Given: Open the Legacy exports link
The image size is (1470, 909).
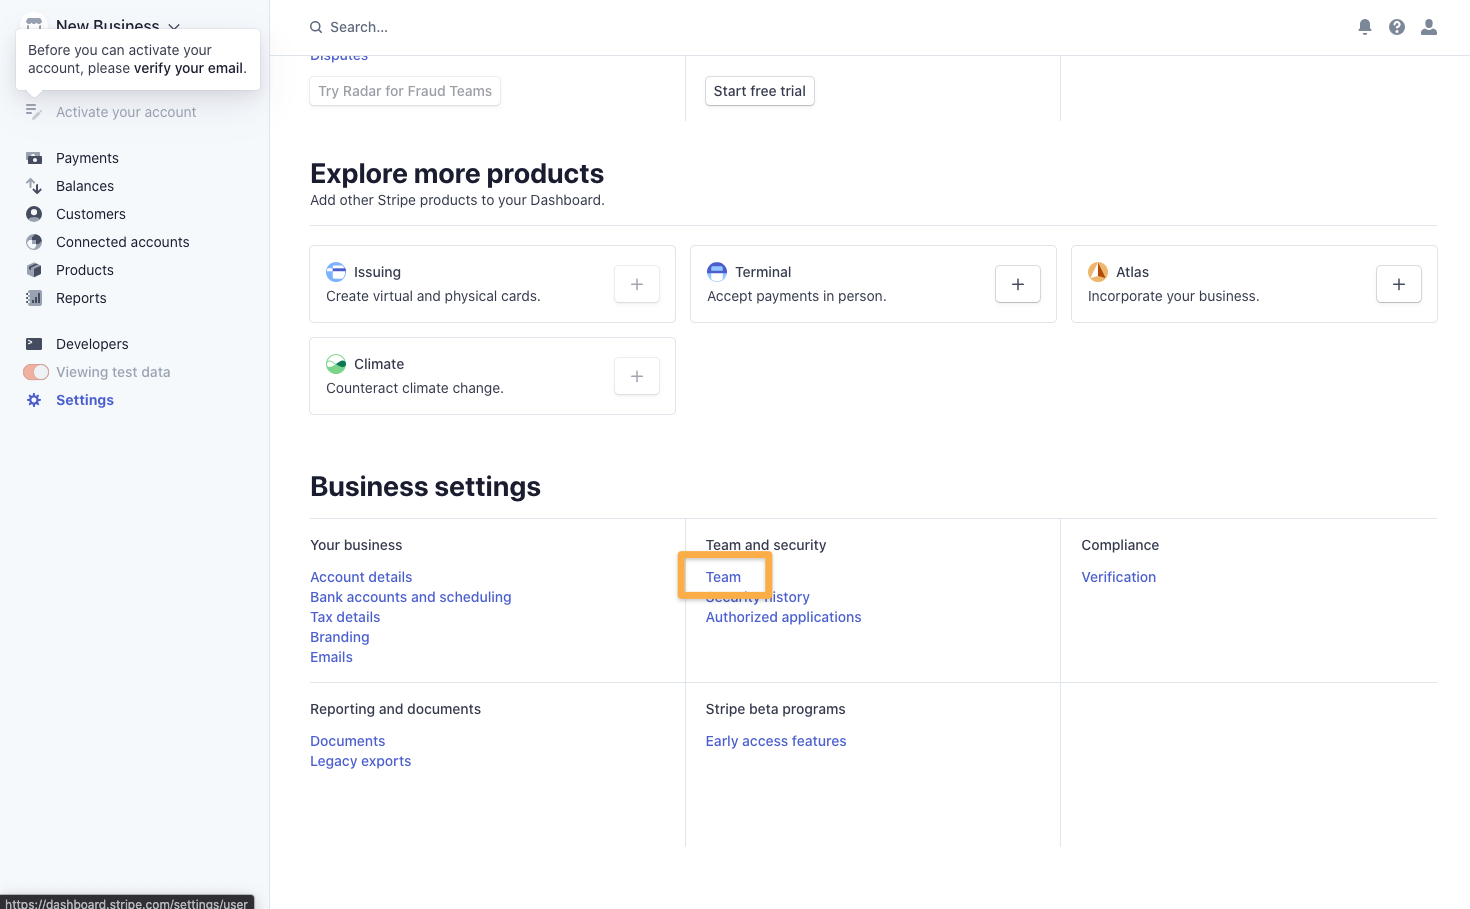Looking at the screenshot, I should coord(361,761).
